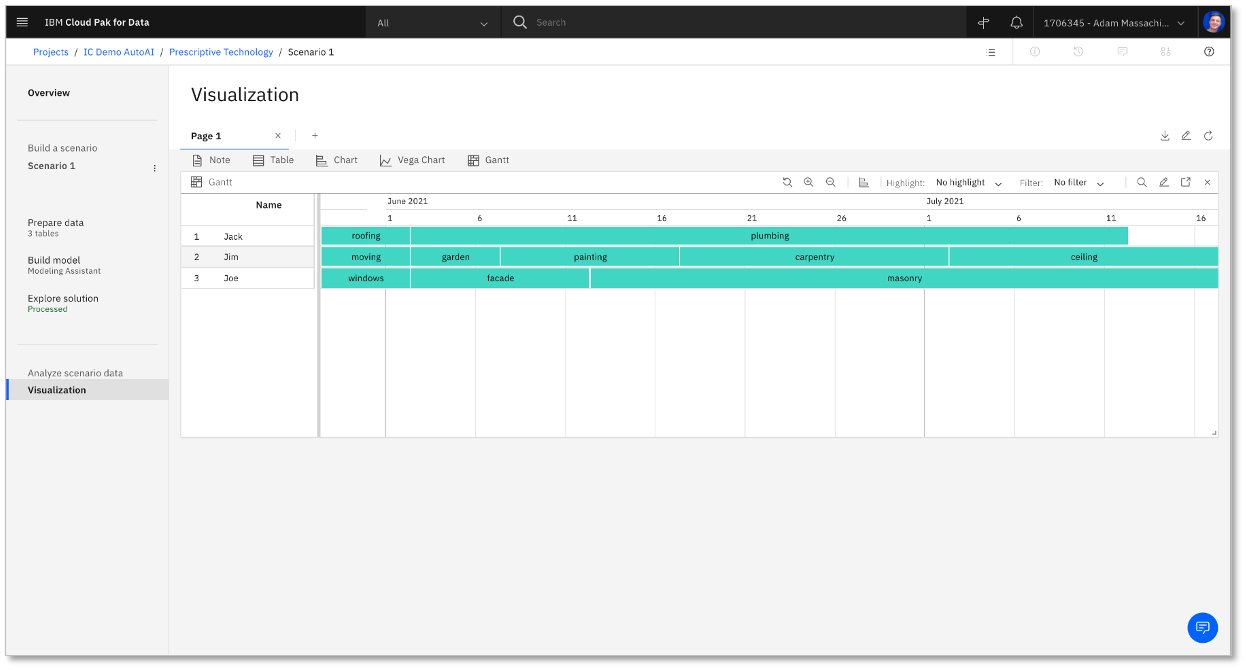Zoom in on the Gantt chart

[x=808, y=183]
